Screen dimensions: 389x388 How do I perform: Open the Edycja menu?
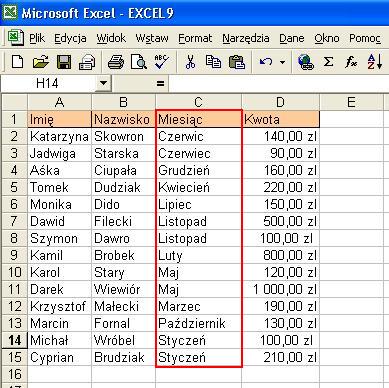click(x=70, y=38)
